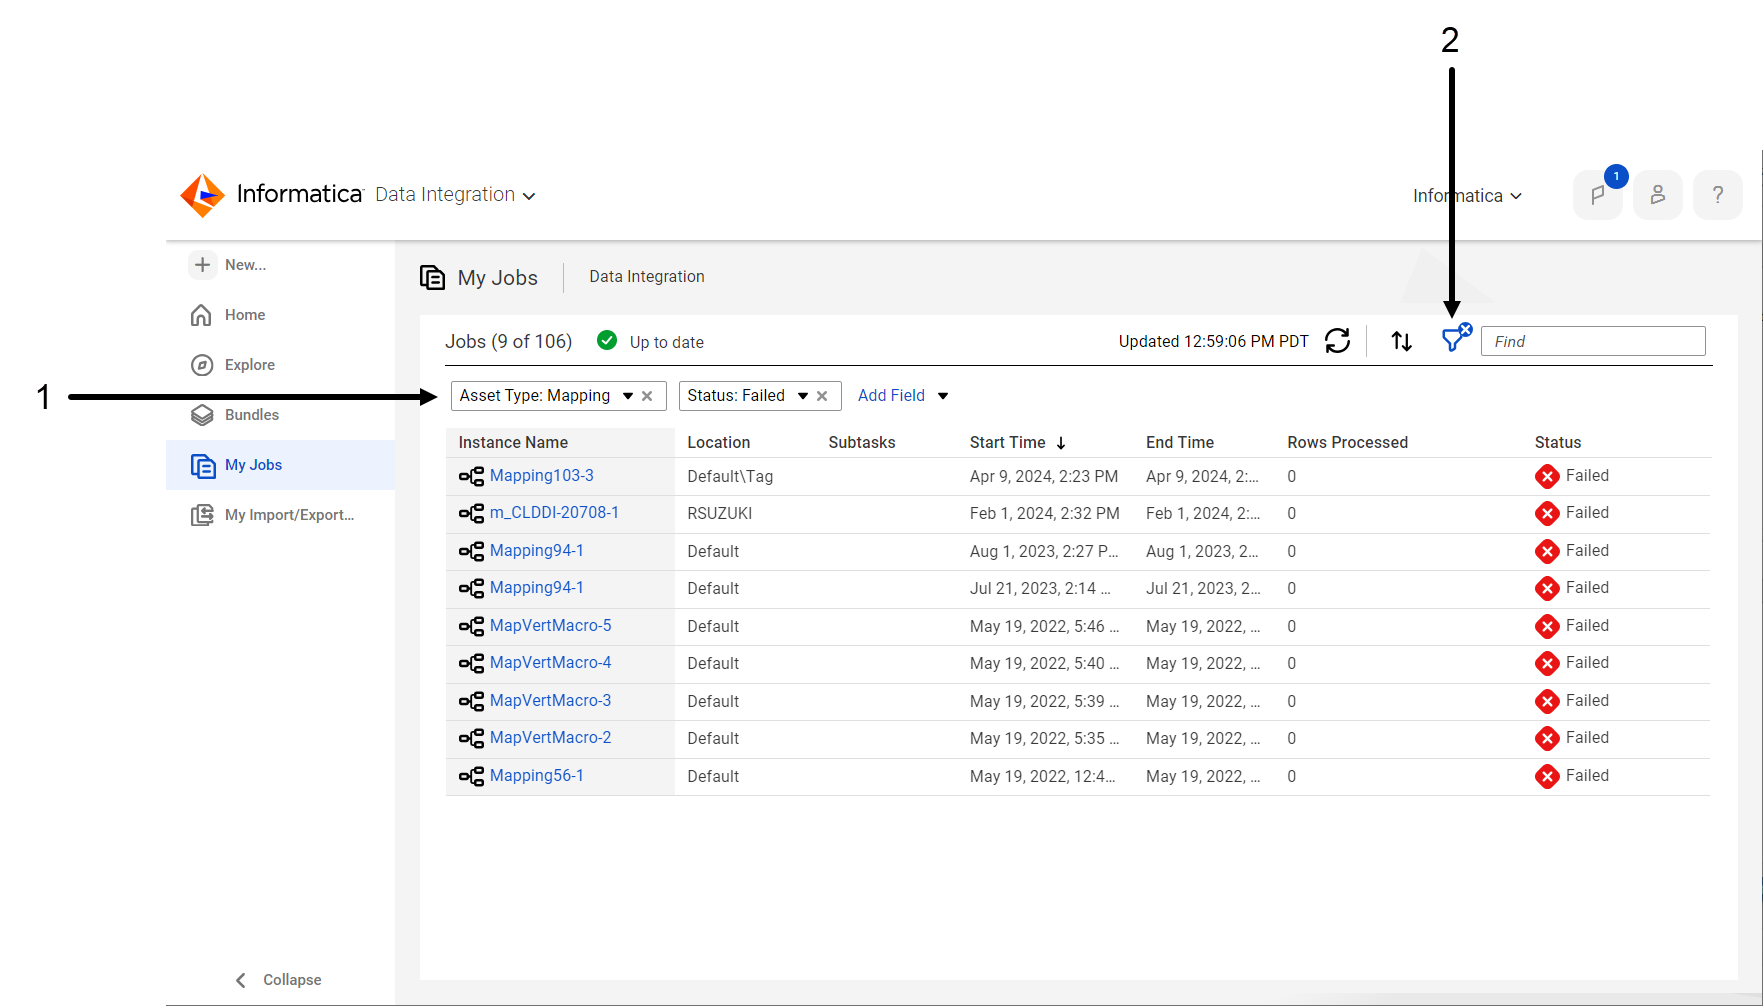This screenshot has height=1006, width=1763.
Task: Click the Data Integration breadcrumb label
Action: (647, 277)
